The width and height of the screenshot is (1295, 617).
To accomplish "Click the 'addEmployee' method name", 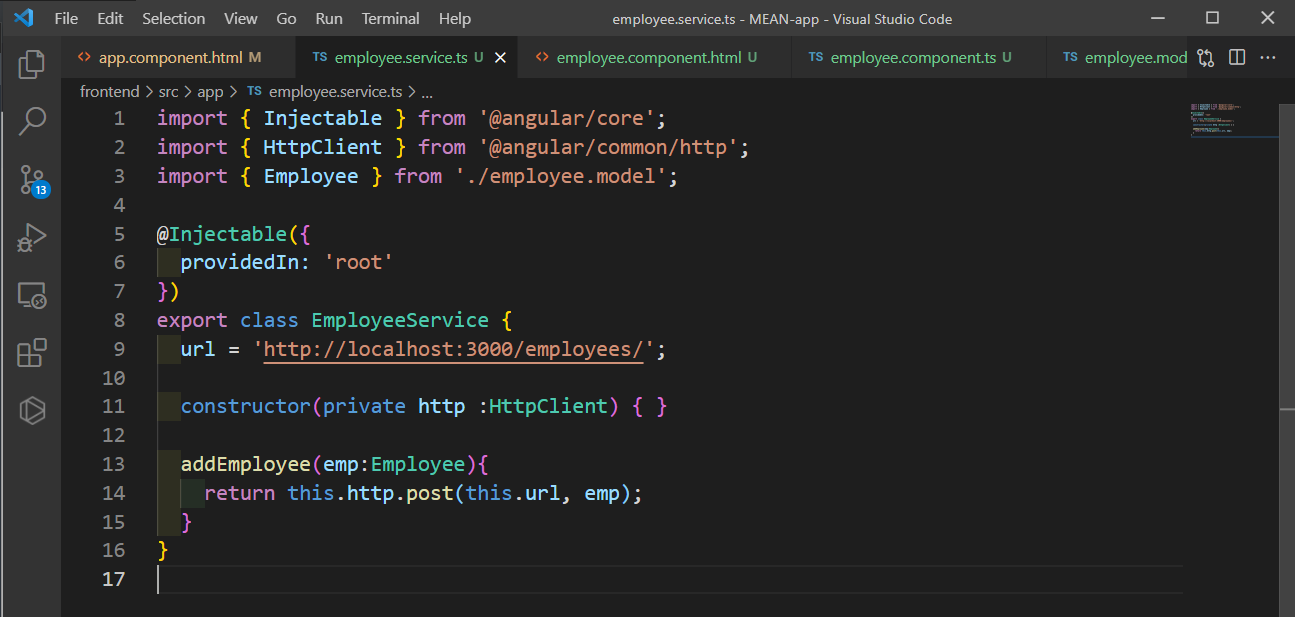I will click(246, 464).
